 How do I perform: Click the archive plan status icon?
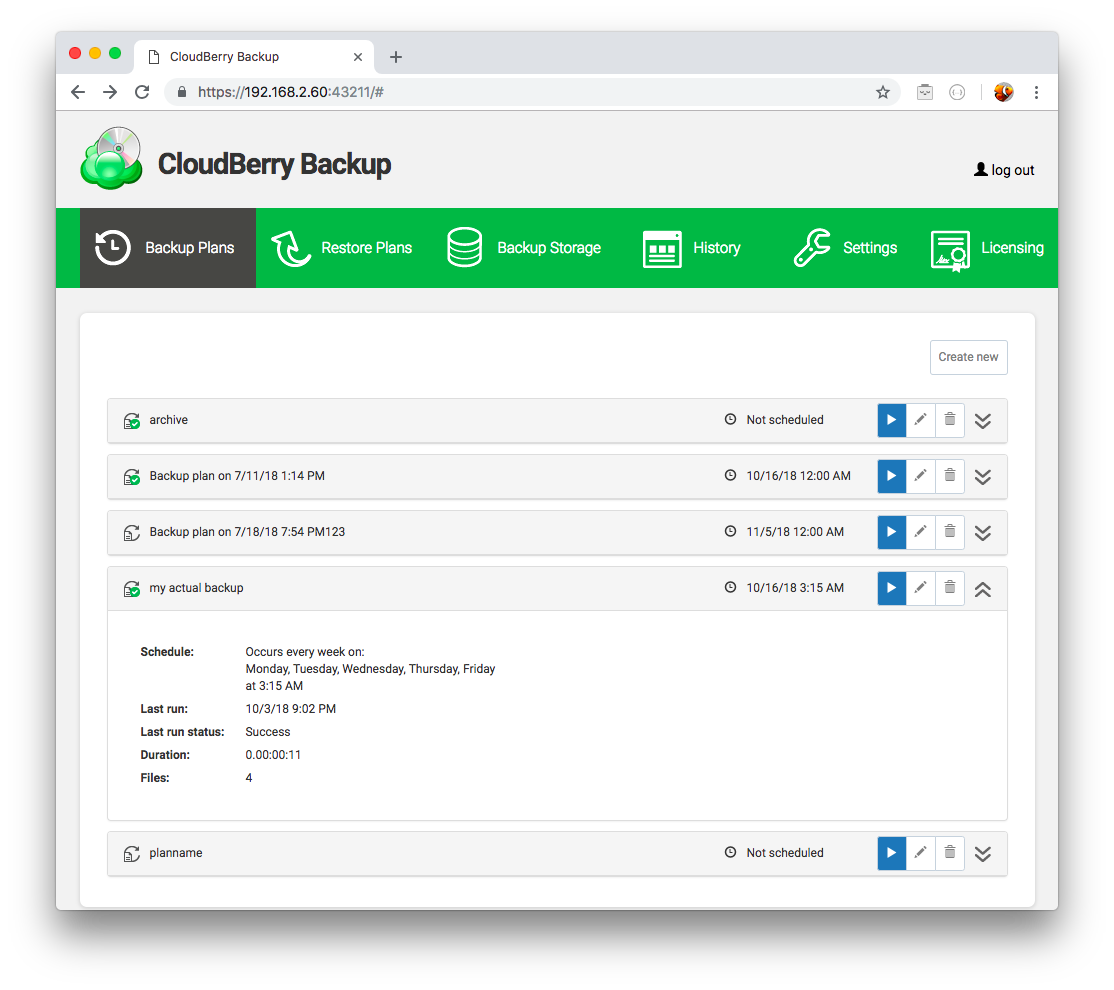(x=132, y=421)
